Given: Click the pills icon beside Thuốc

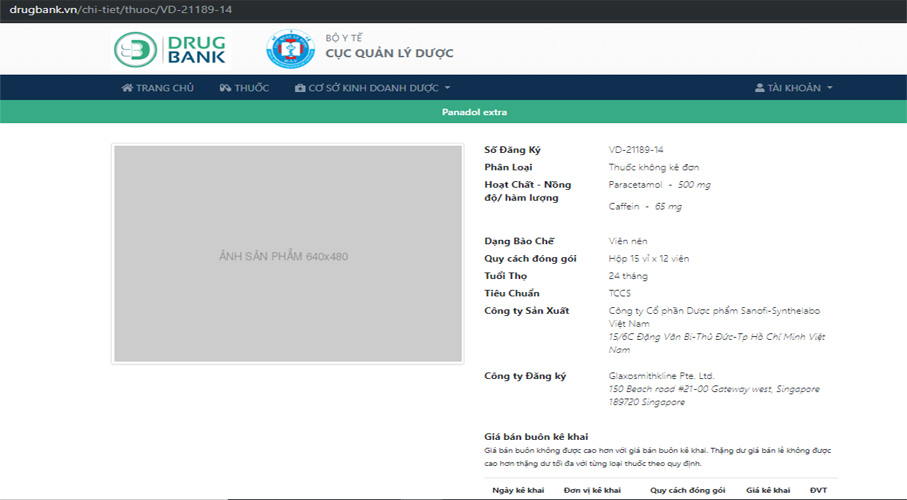Looking at the screenshot, I should pos(226,88).
